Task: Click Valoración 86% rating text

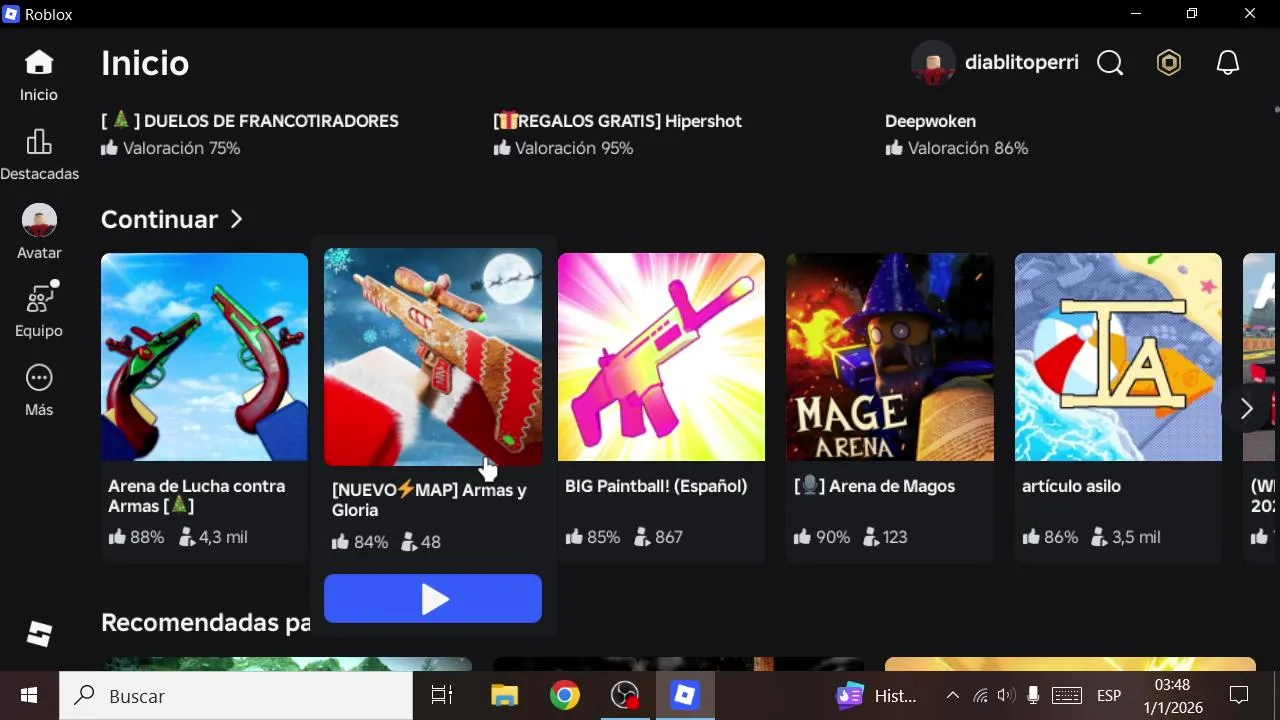Action: [956, 148]
